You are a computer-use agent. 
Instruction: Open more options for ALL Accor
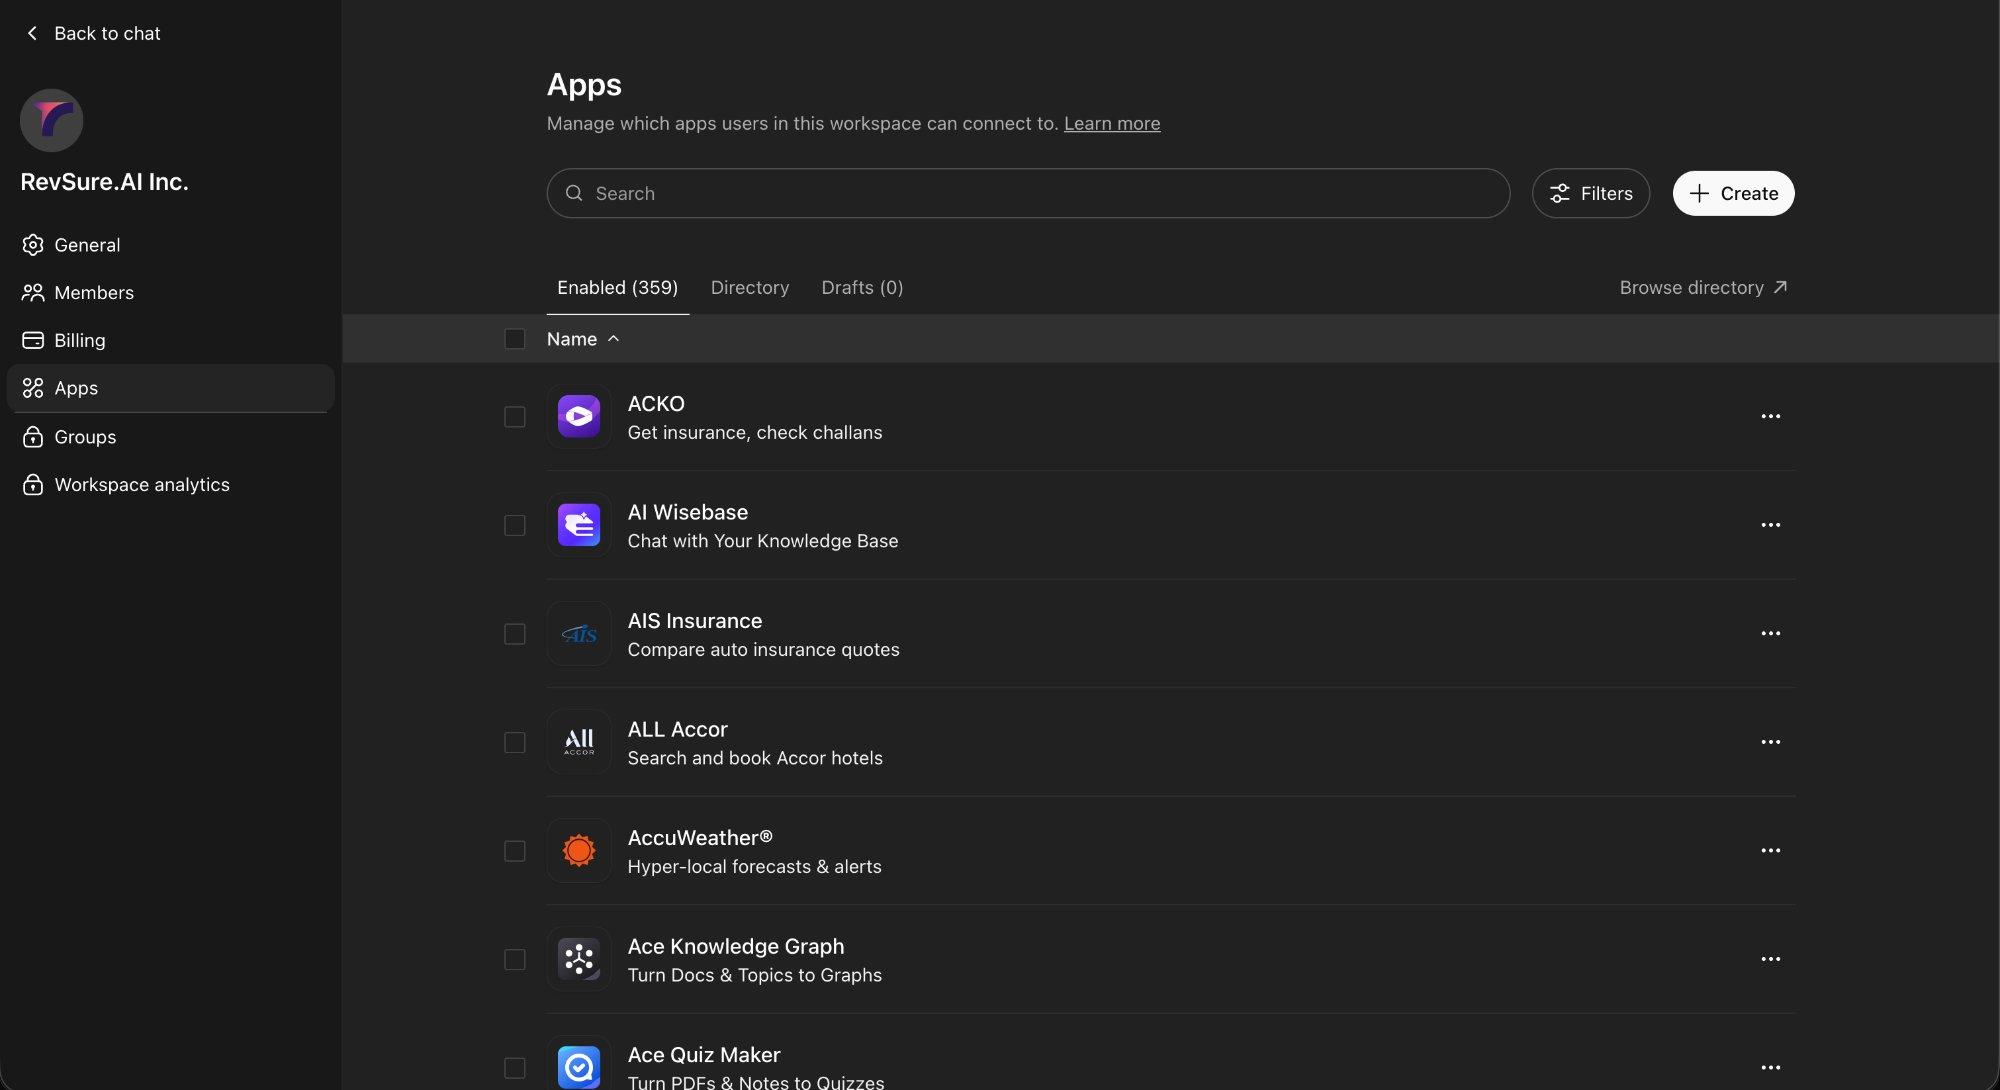[x=1771, y=742]
